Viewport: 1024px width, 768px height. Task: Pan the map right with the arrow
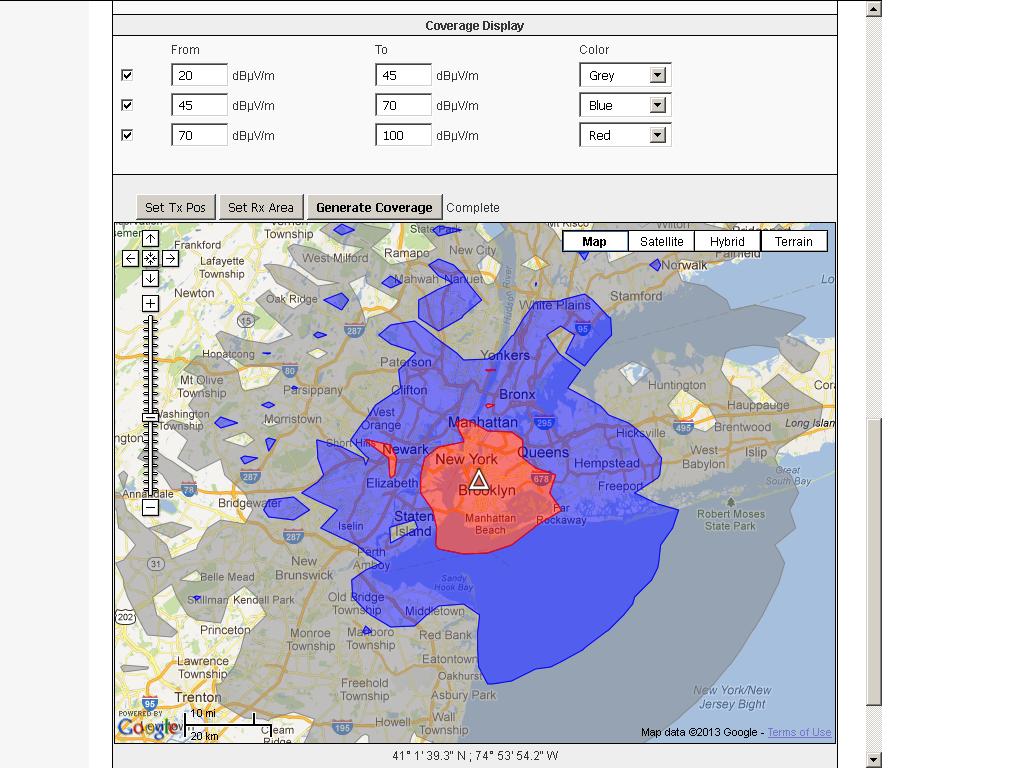point(170,259)
